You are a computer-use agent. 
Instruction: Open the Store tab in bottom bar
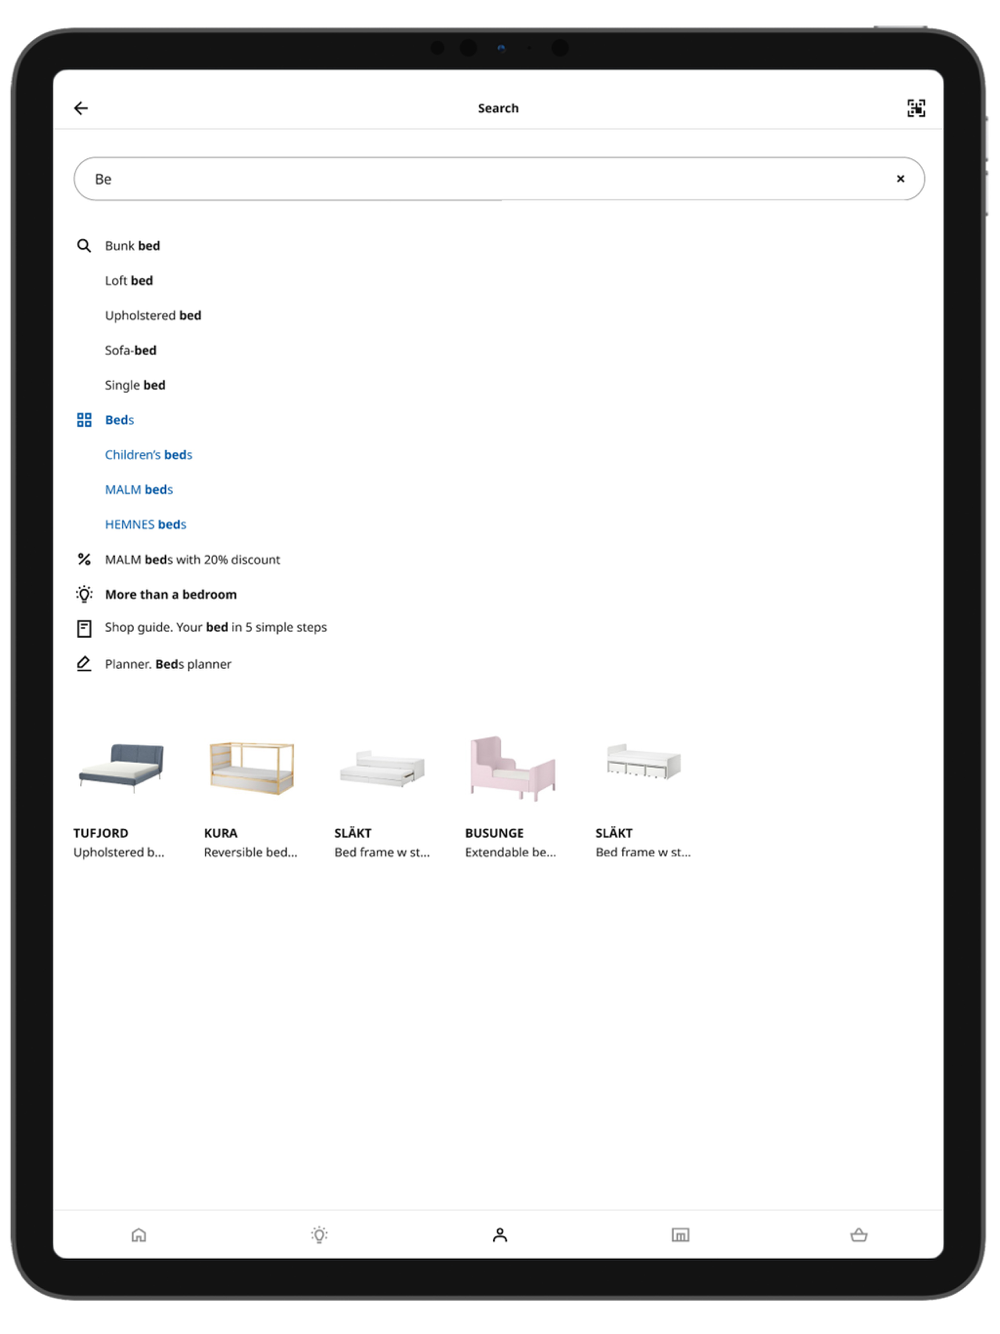[680, 1236]
